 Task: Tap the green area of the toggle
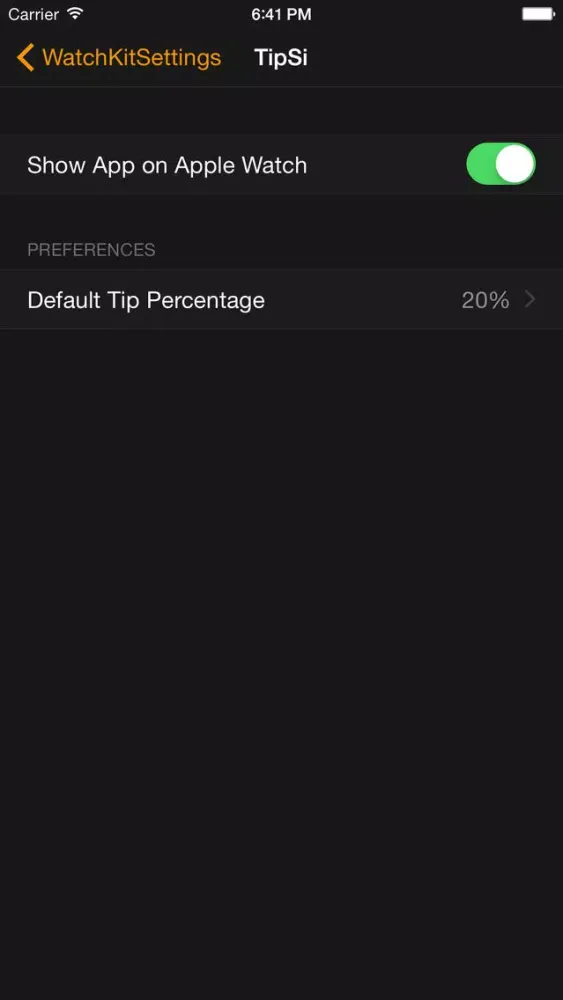[x=481, y=164]
